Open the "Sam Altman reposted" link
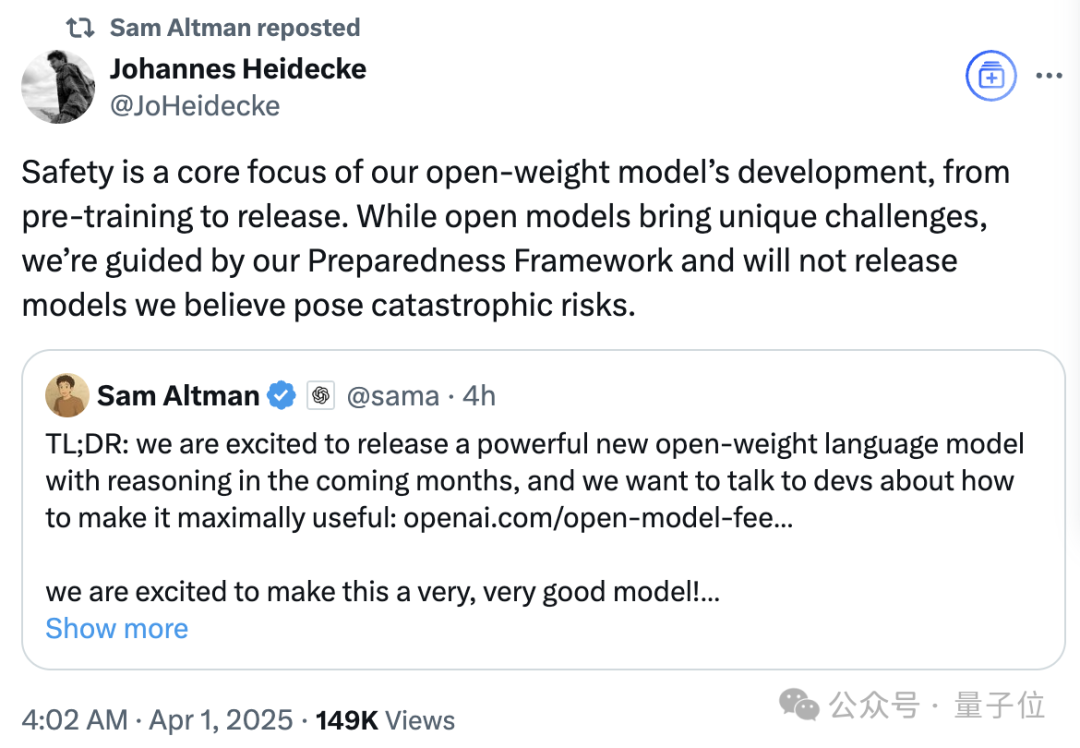The image size is (1080, 748). pyautogui.click(x=234, y=27)
